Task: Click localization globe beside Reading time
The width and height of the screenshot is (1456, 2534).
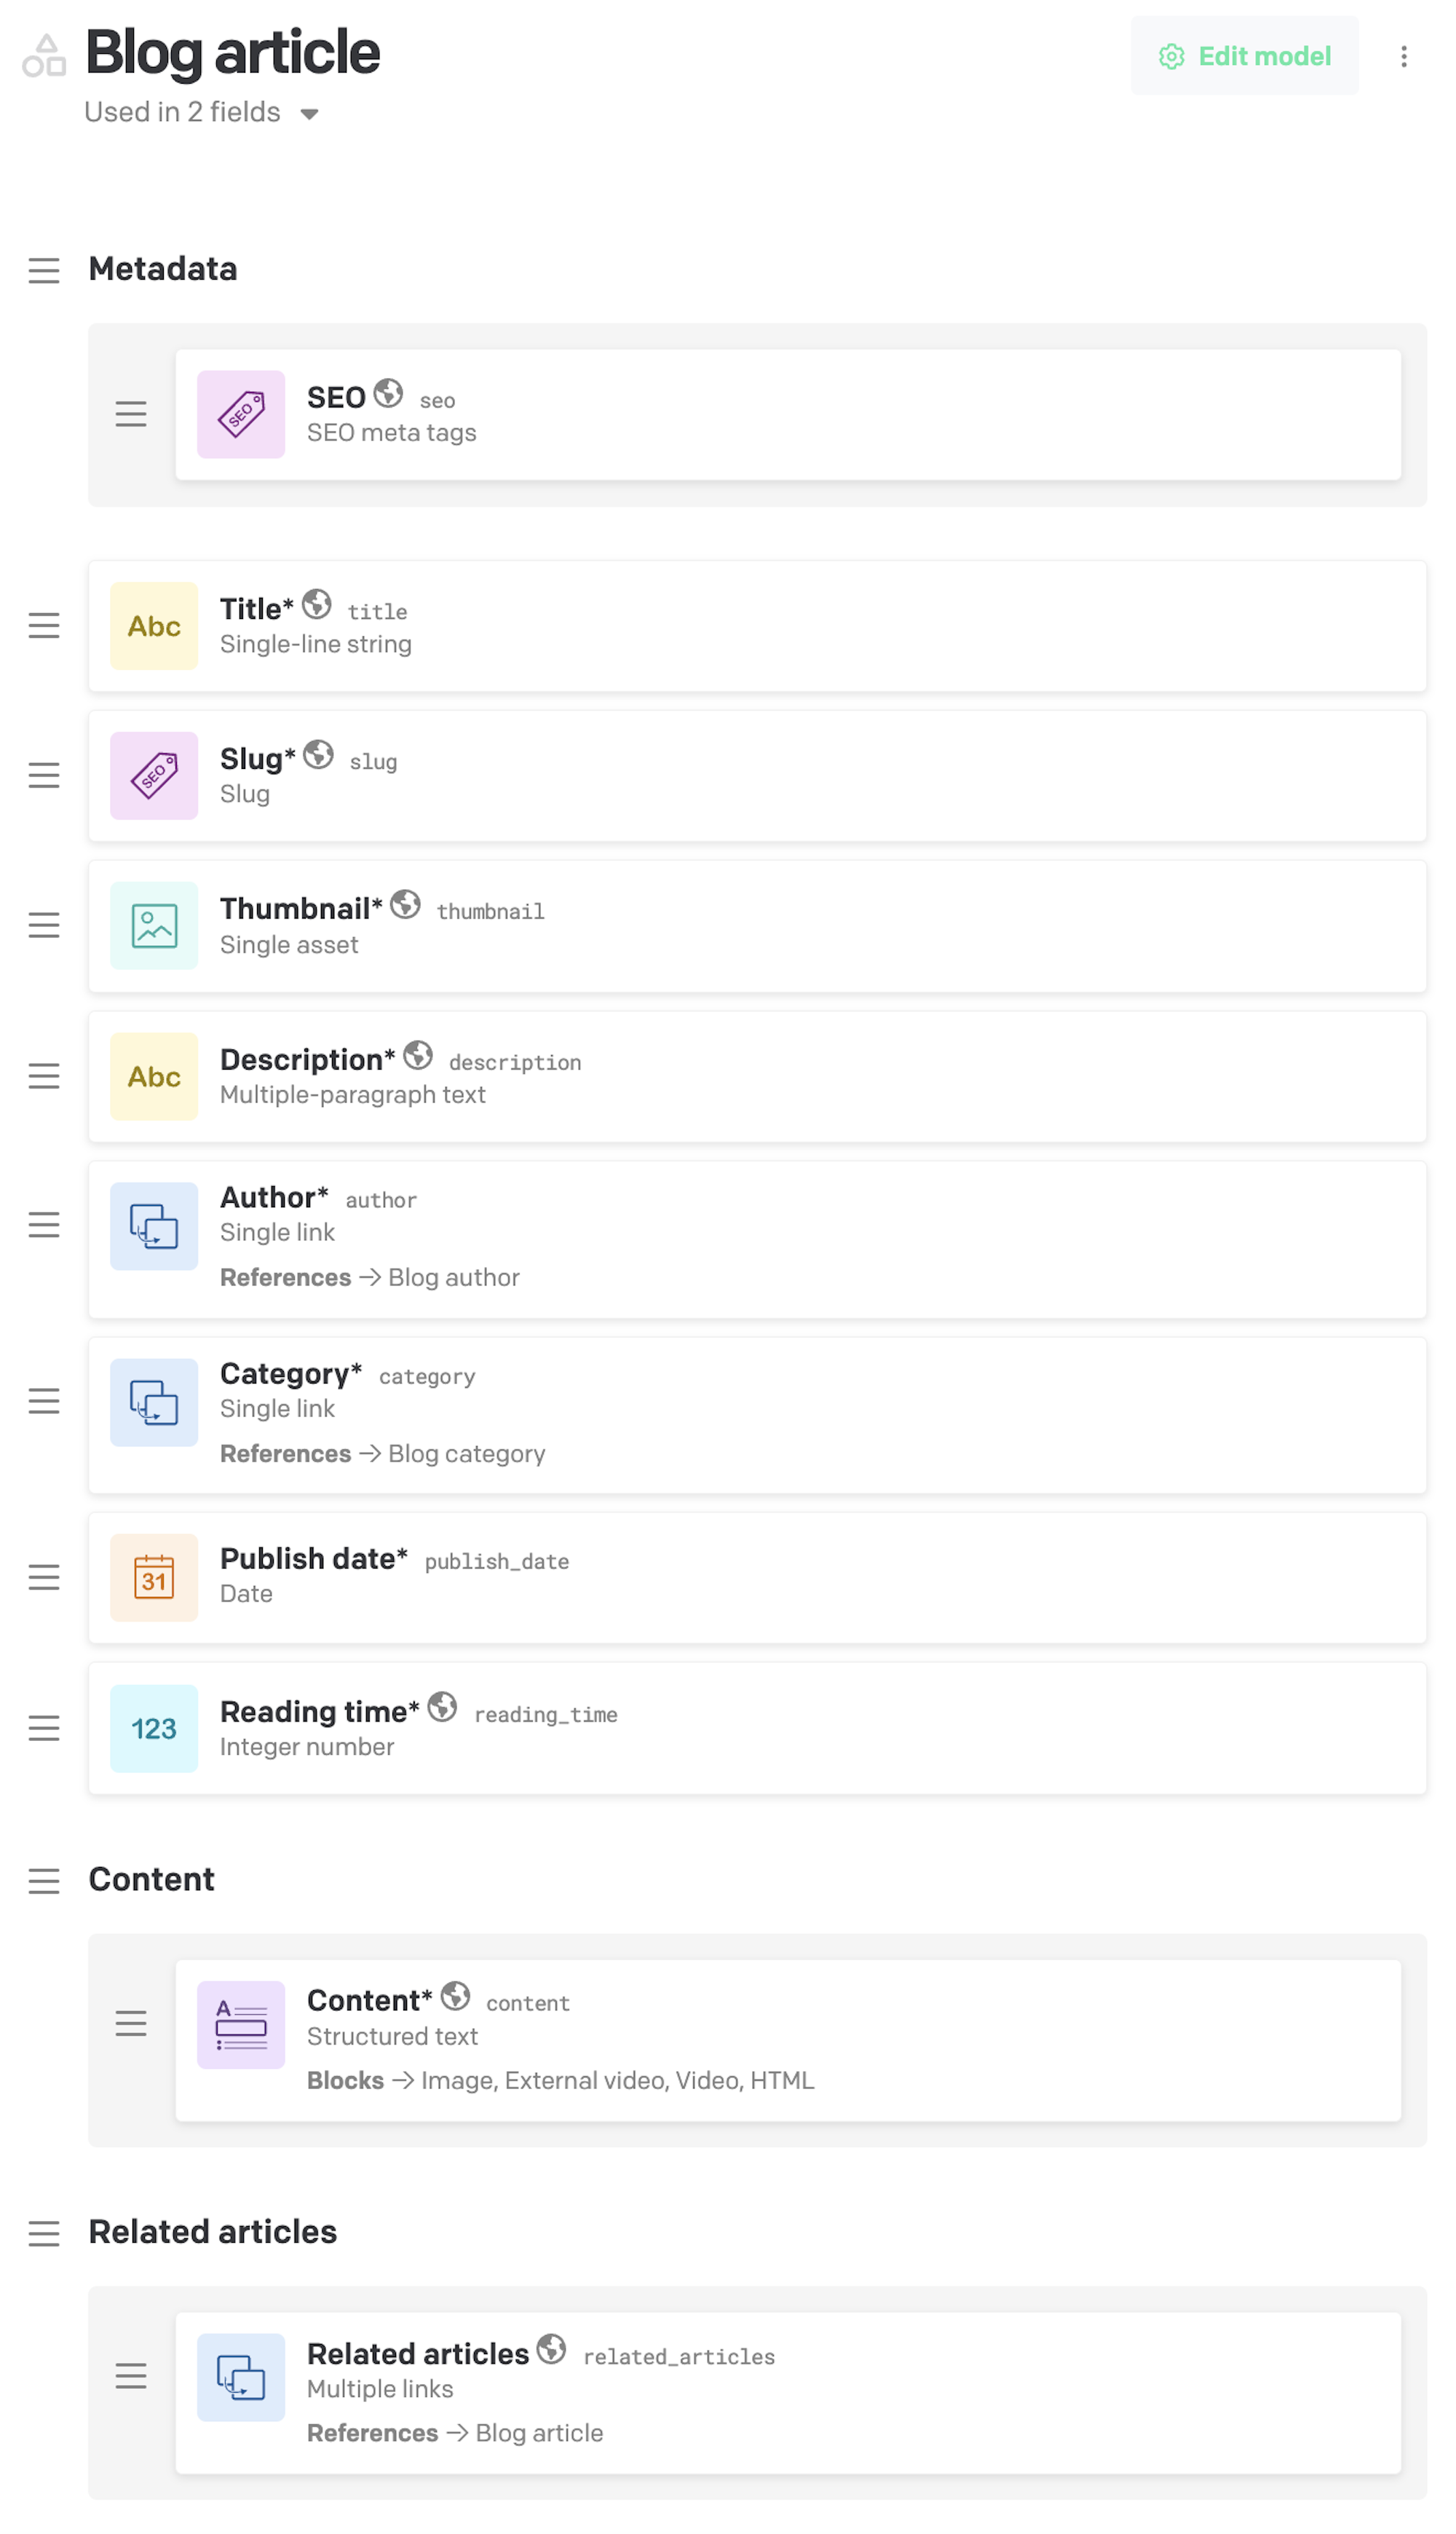Action: point(442,1707)
